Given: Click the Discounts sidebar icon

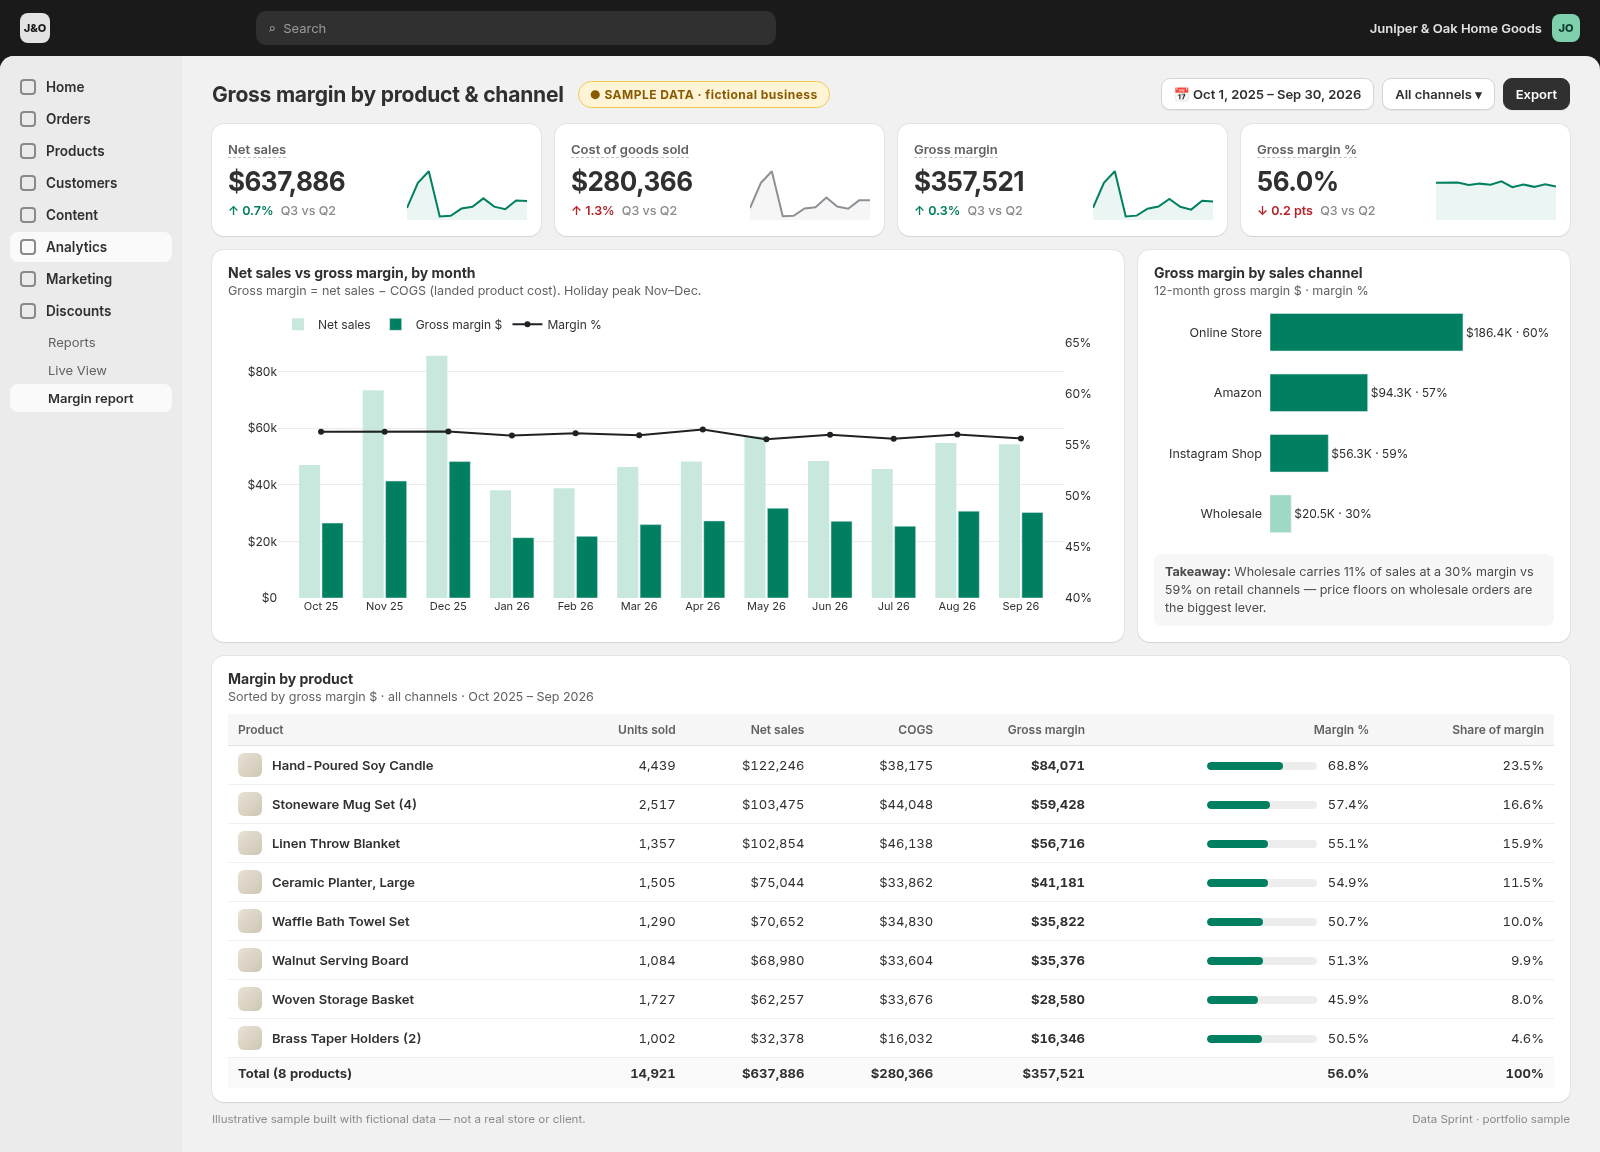Looking at the screenshot, I should click(x=28, y=311).
